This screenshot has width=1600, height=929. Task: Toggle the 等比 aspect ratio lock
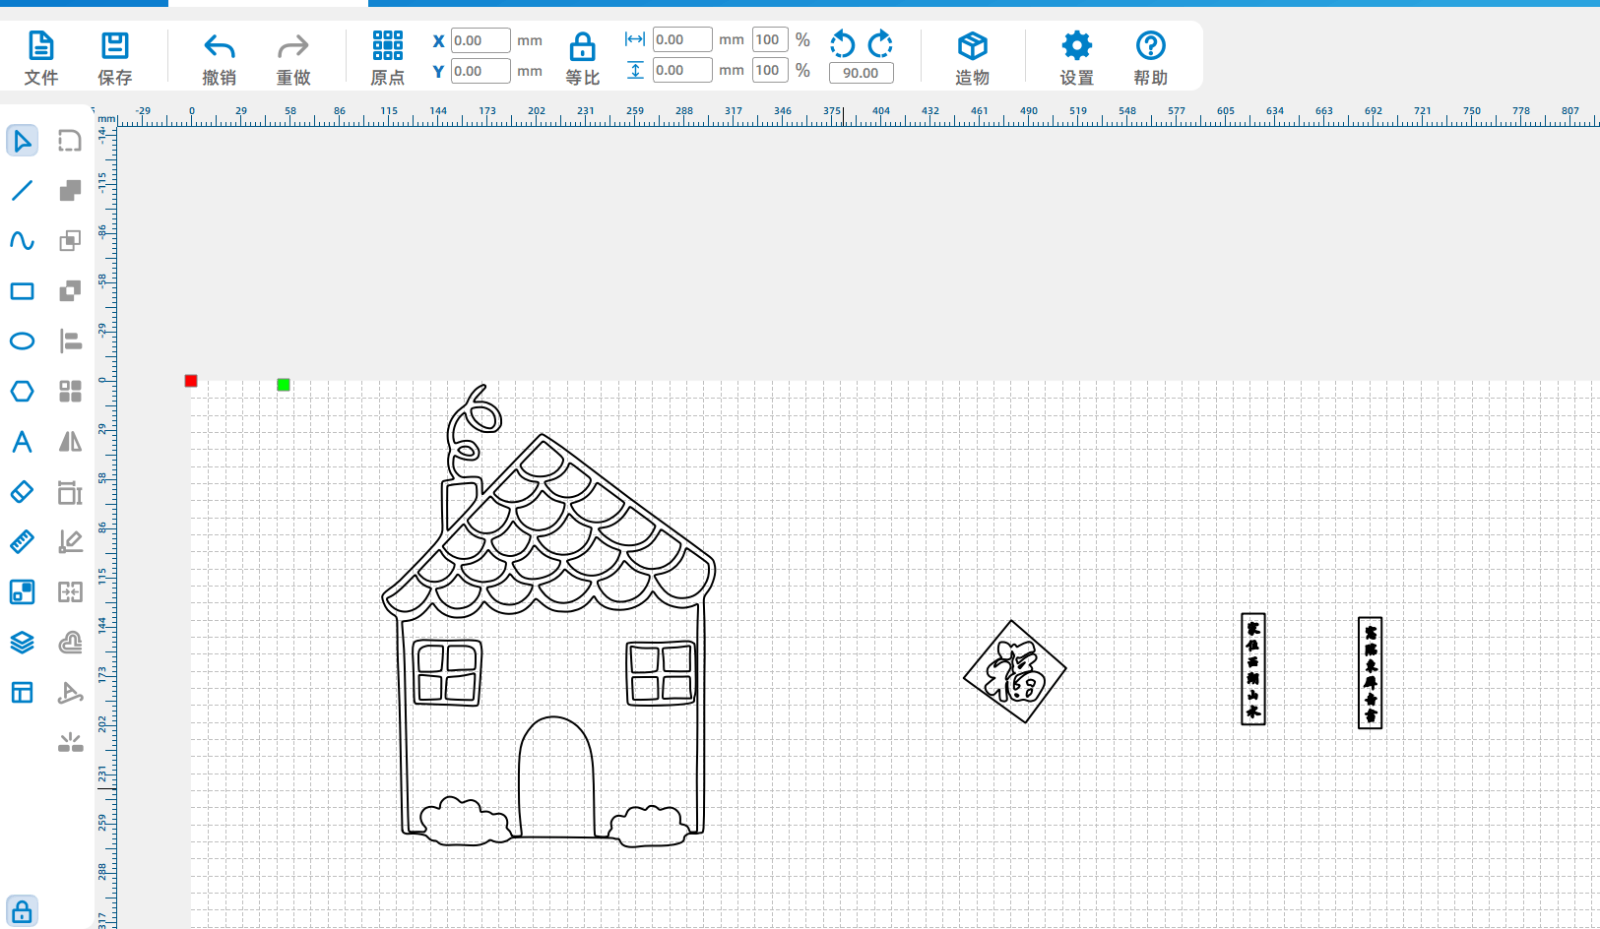pos(582,58)
